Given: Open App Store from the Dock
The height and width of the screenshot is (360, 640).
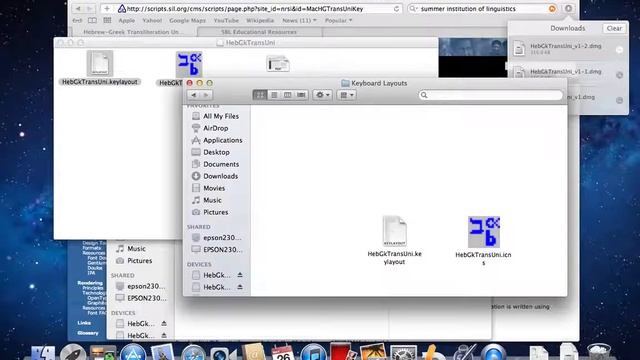Looking at the screenshot, I should click(x=133, y=353).
